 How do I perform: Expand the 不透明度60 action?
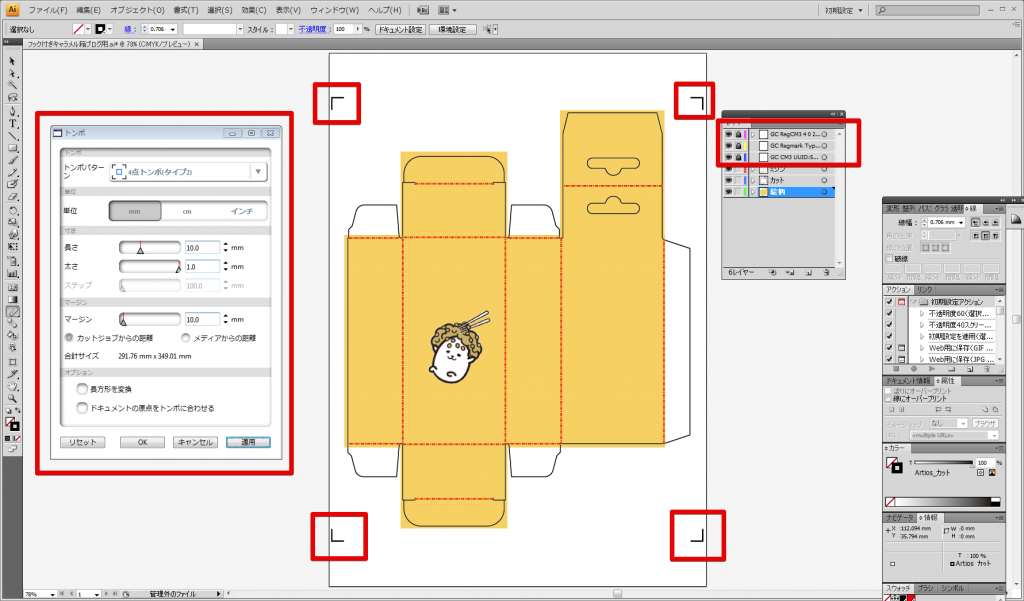921,314
